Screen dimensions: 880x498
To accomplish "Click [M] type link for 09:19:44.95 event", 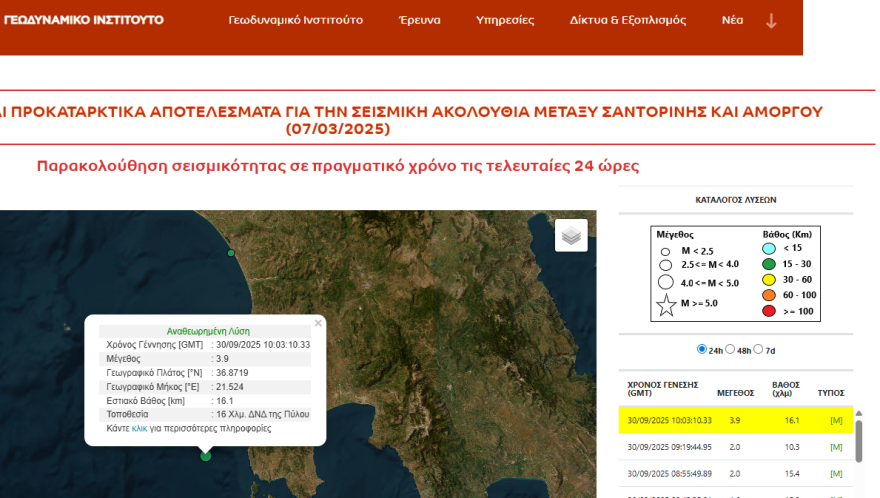I will point(836,447).
